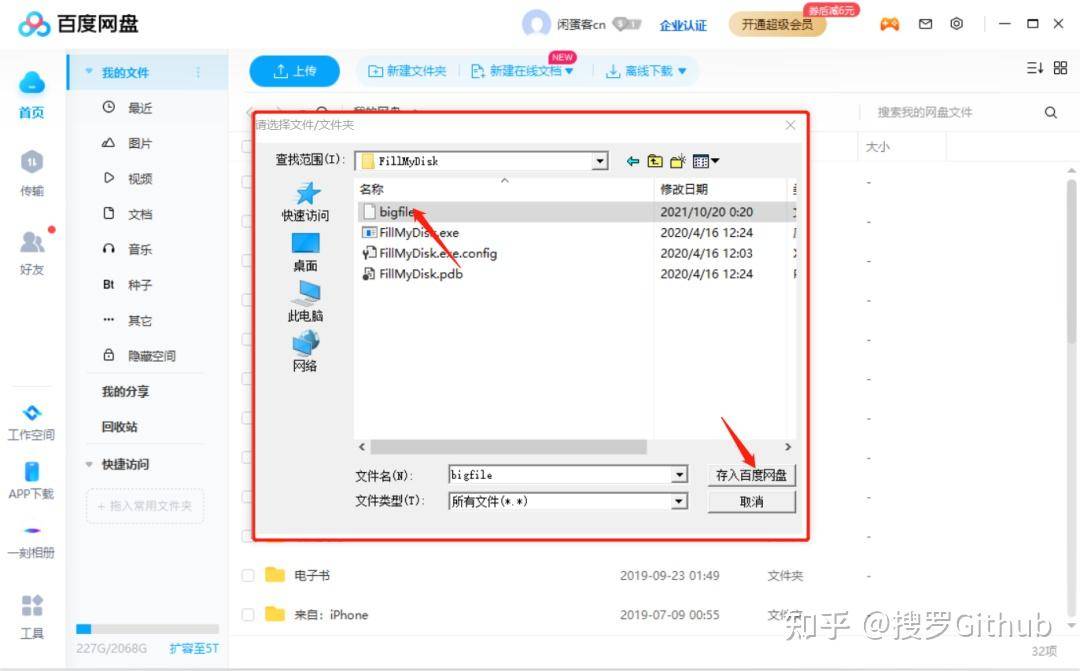Click 取消 button in dialog
1080x671 pixels.
tap(751, 502)
